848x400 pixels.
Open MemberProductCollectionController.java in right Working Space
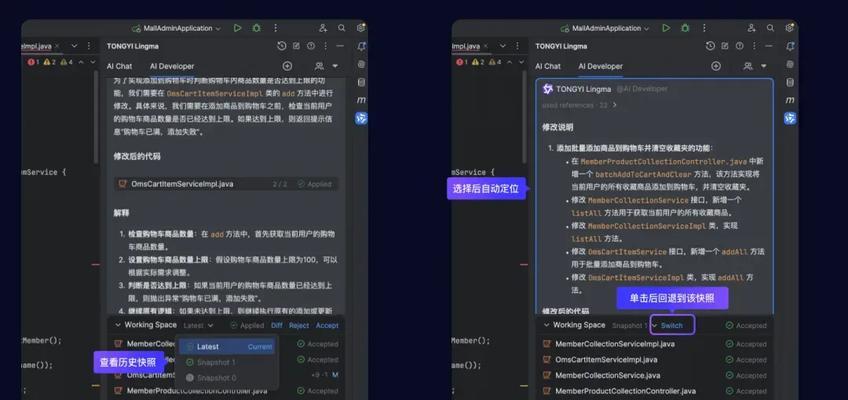point(625,391)
